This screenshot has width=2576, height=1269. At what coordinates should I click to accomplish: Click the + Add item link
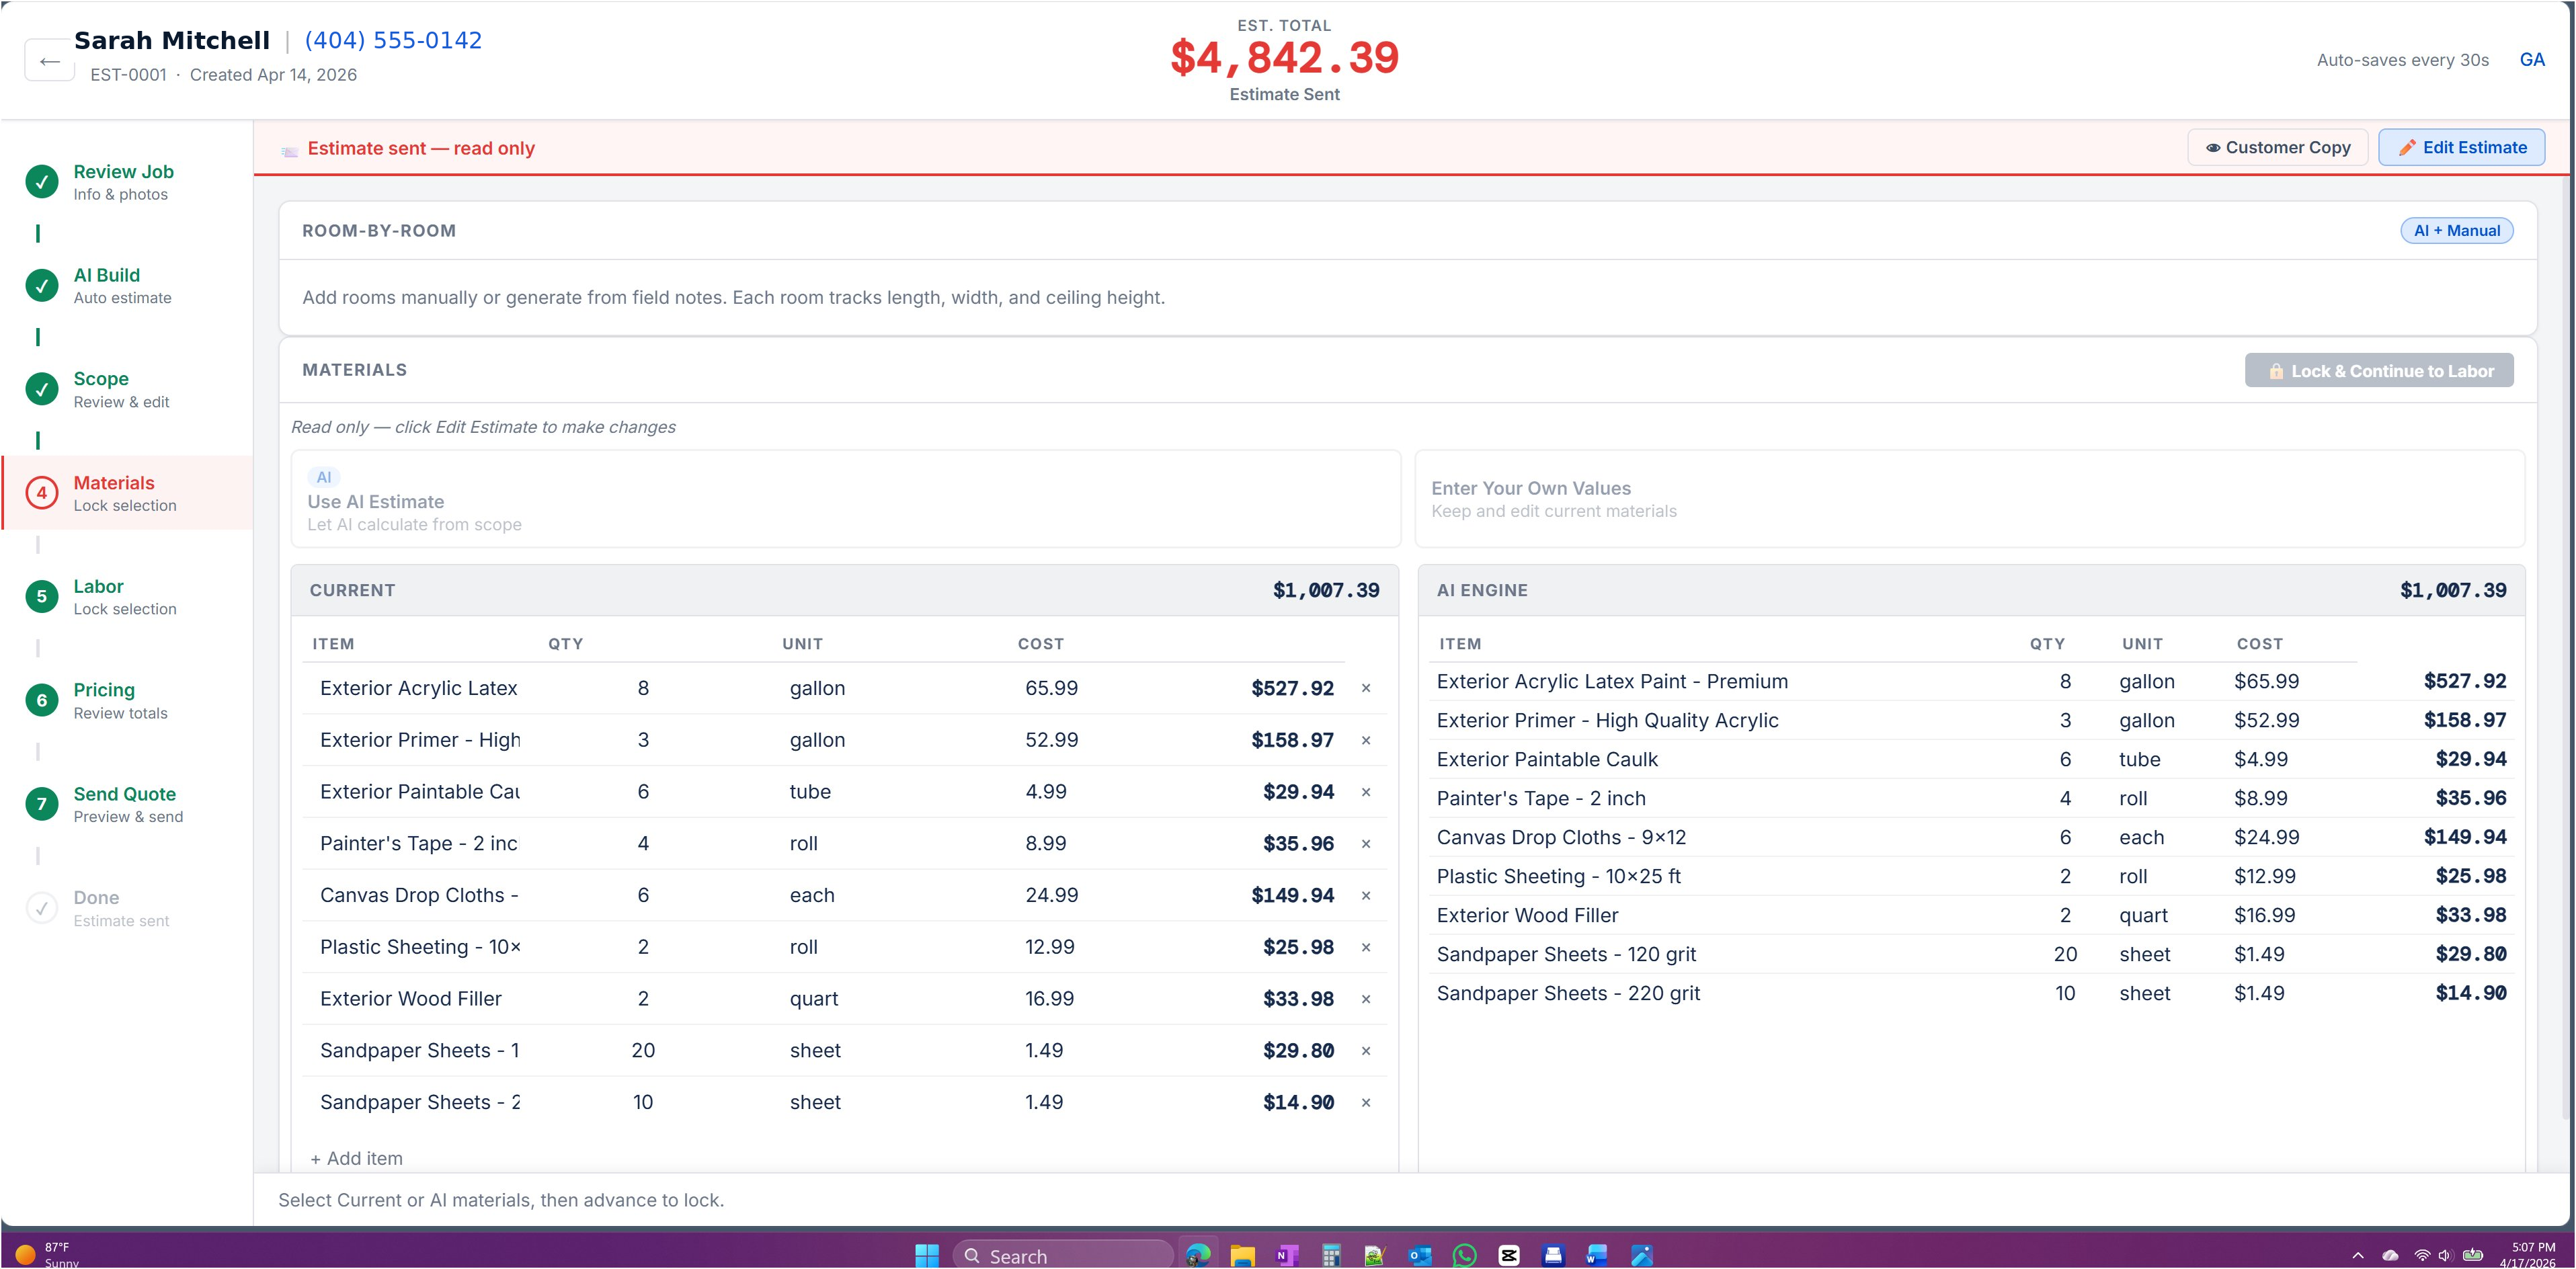[357, 1158]
